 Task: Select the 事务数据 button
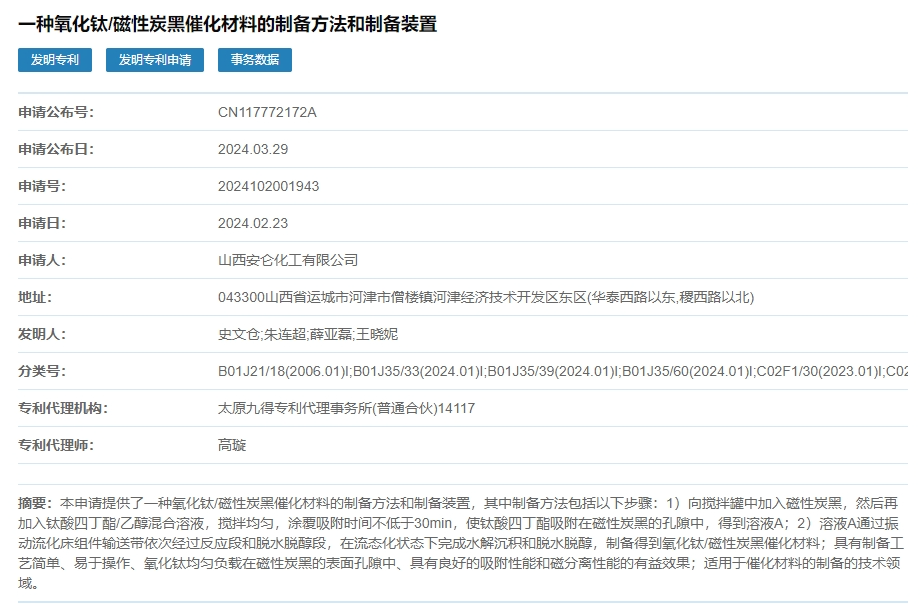(255, 60)
